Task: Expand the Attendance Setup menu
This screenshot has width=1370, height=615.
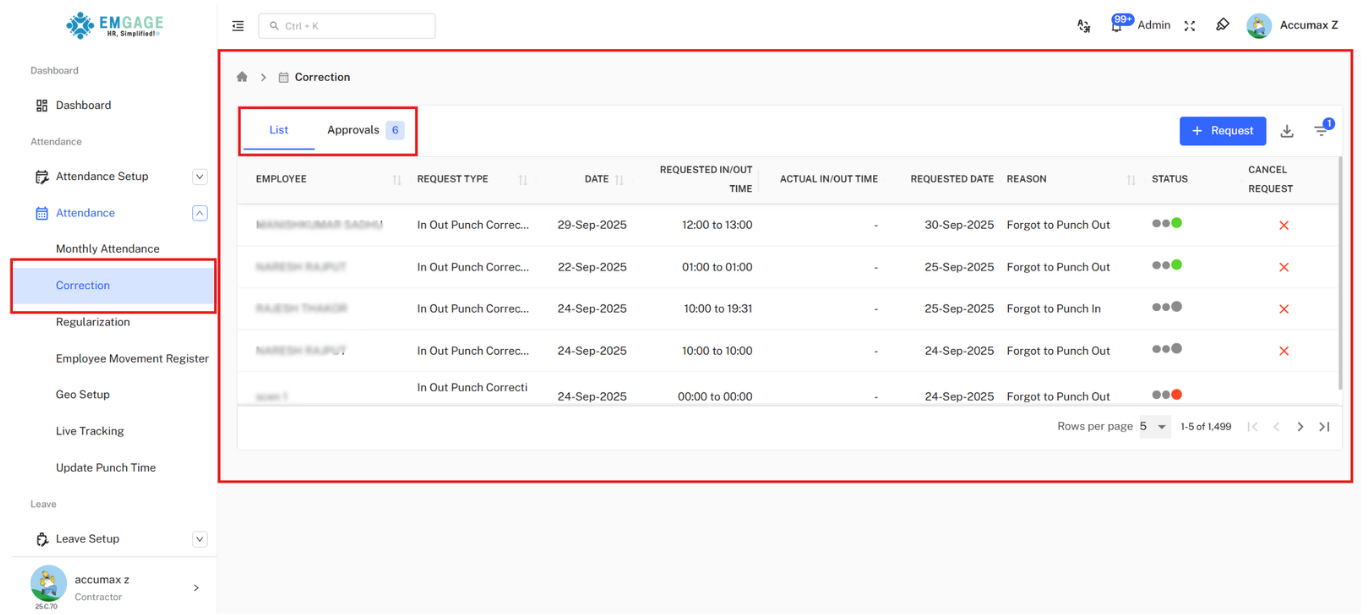Action: point(200,177)
